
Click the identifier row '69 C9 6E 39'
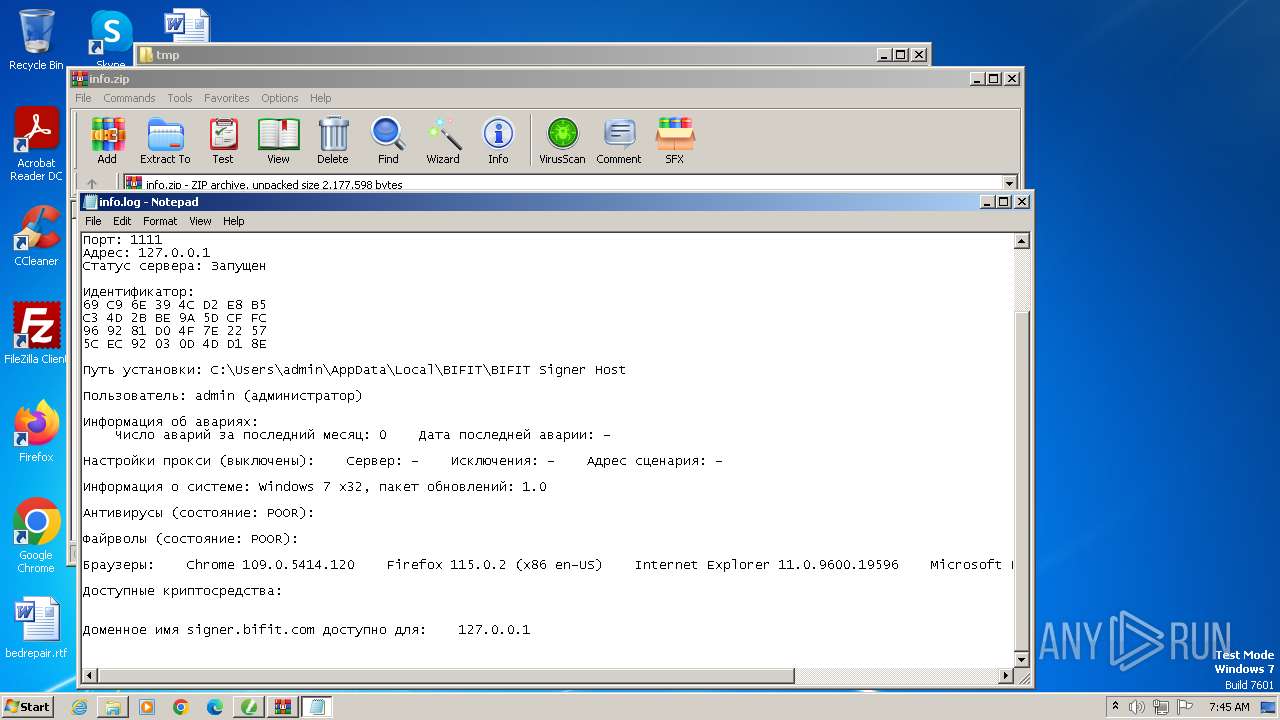[174, 305]
